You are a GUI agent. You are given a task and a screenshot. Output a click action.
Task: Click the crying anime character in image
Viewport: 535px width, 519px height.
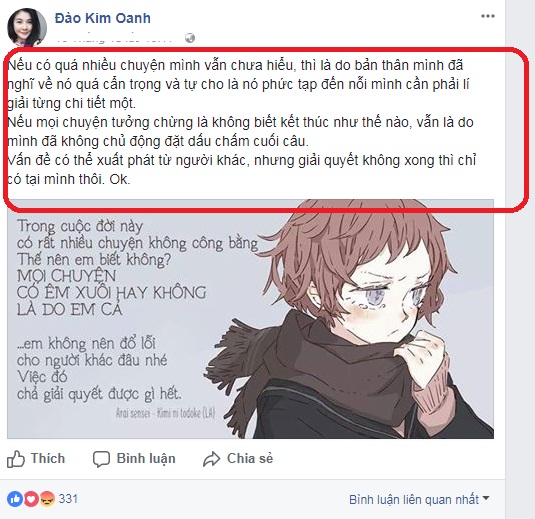pyautogui.click(x=351, y=319)
